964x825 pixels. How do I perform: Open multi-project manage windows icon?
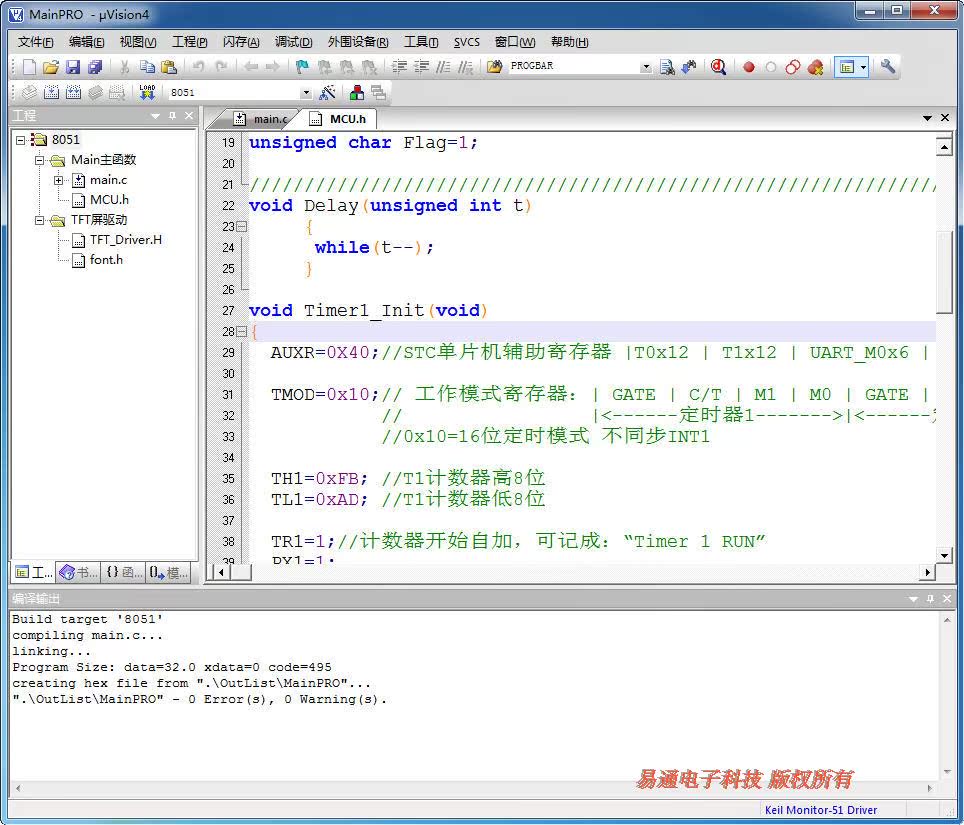(x=378, y=93)
